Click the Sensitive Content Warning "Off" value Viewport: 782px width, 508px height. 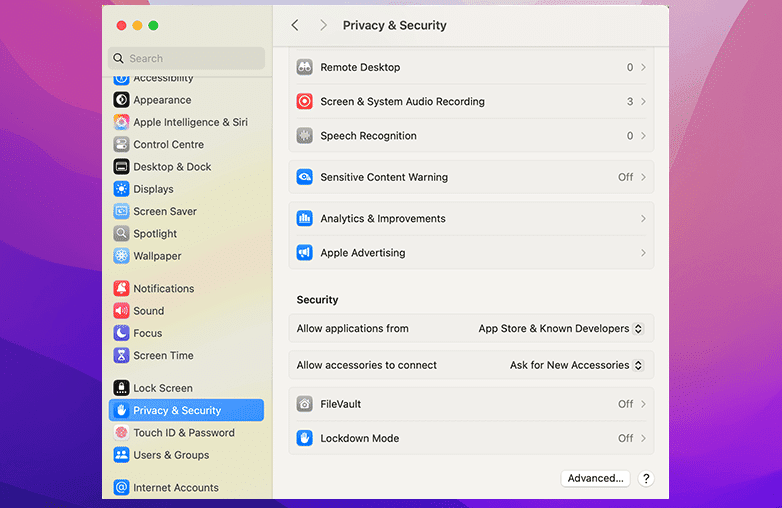click(x=625, y=177)
